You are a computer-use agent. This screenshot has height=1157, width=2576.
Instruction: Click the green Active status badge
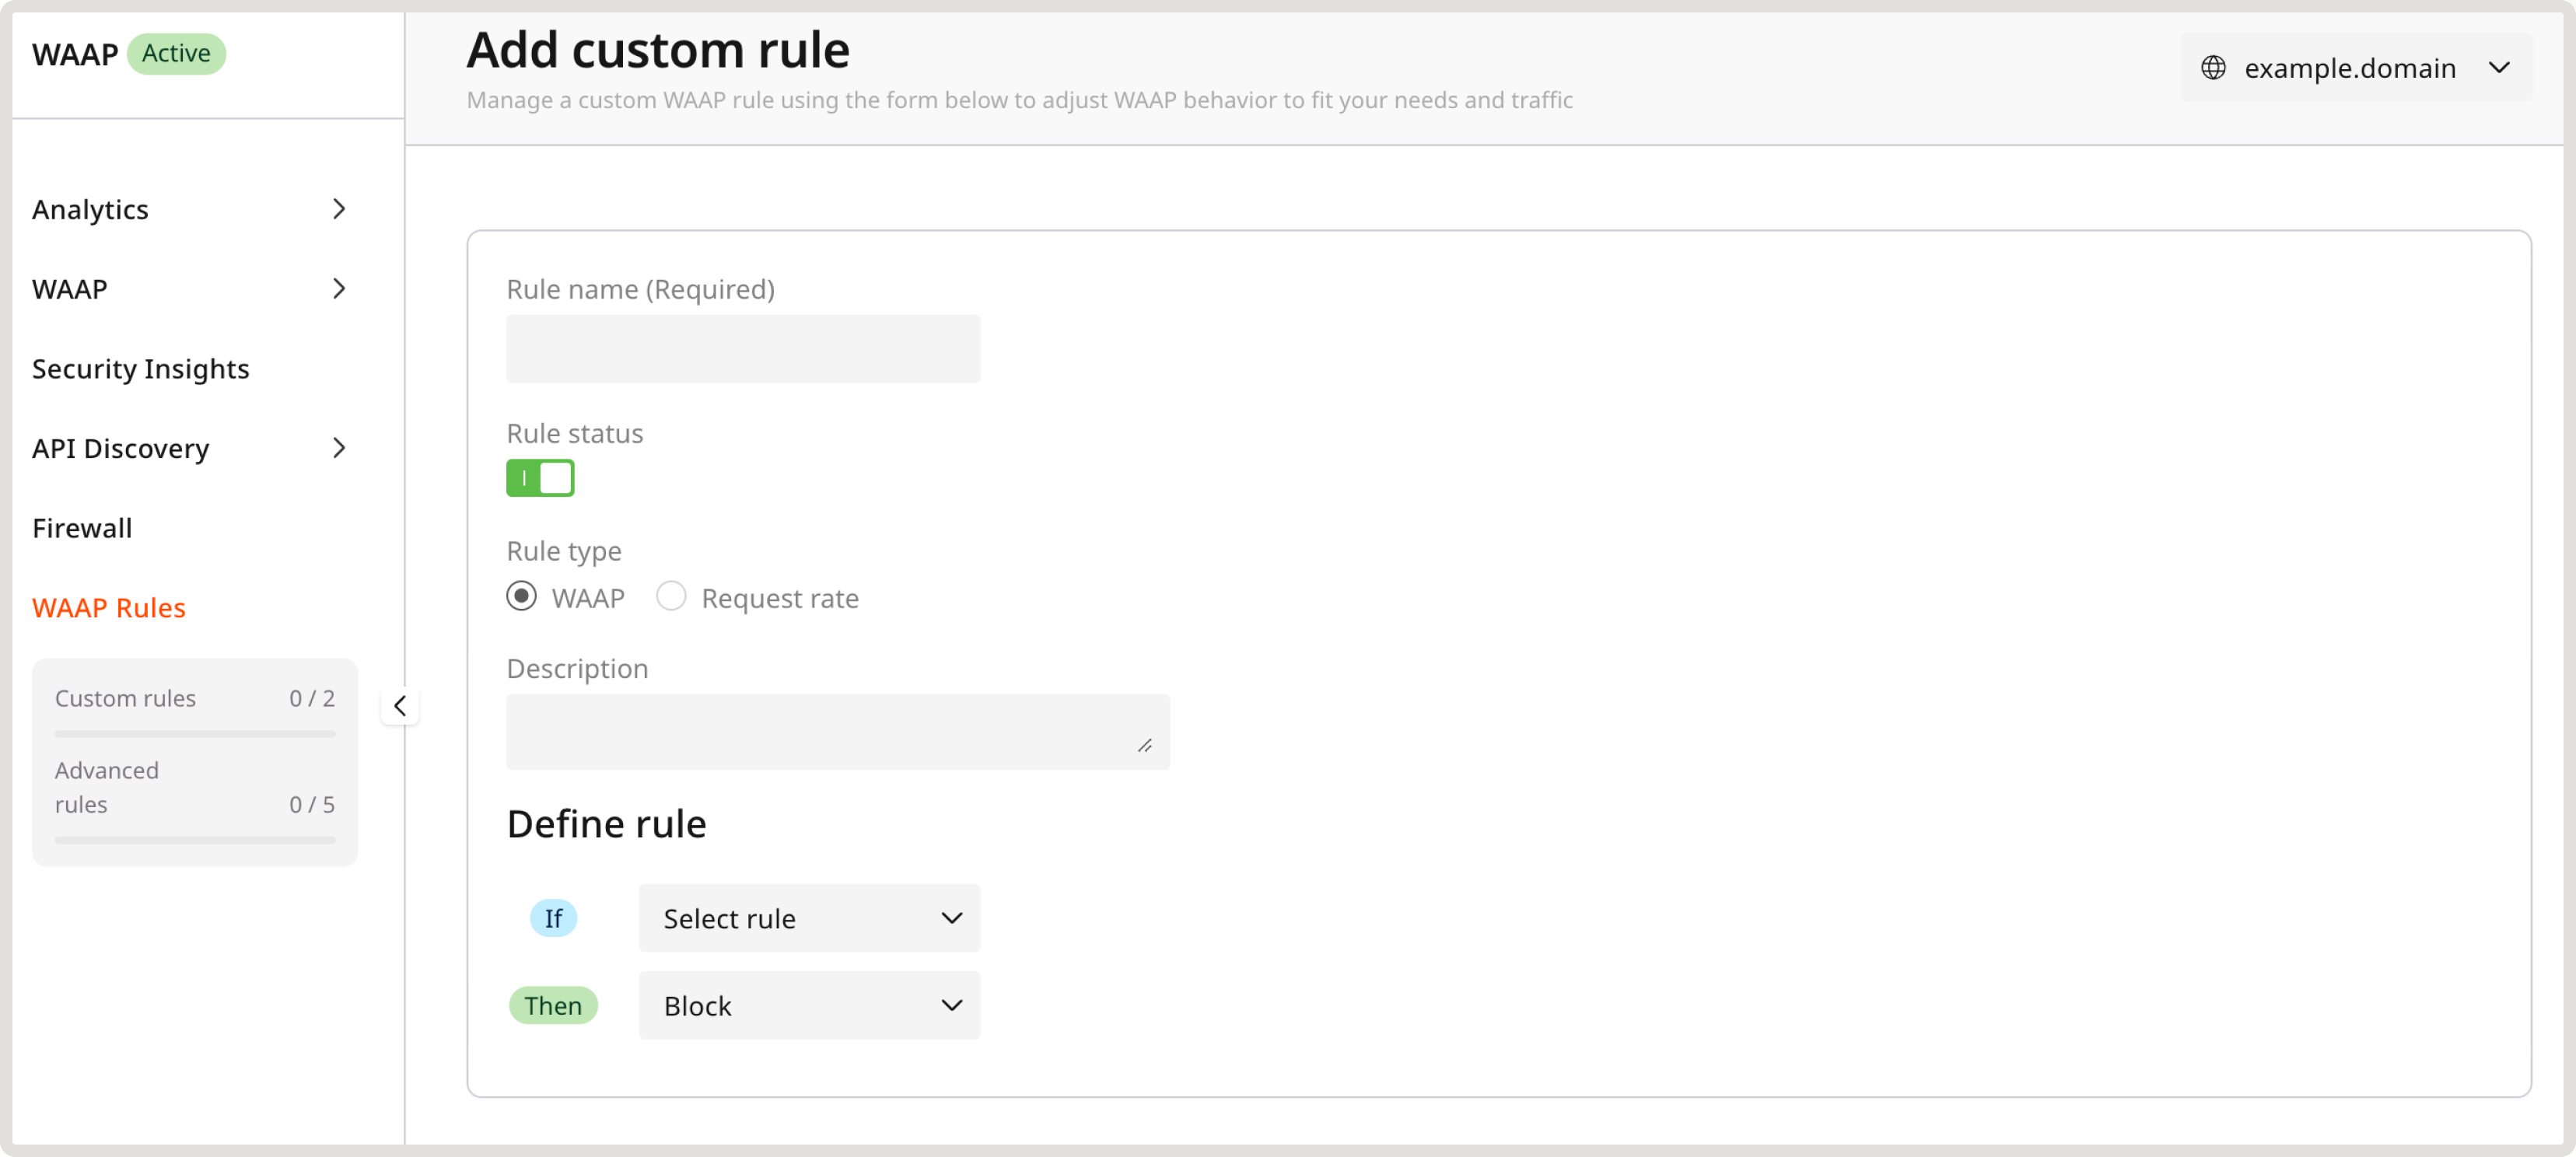click(x=176, y=53)
